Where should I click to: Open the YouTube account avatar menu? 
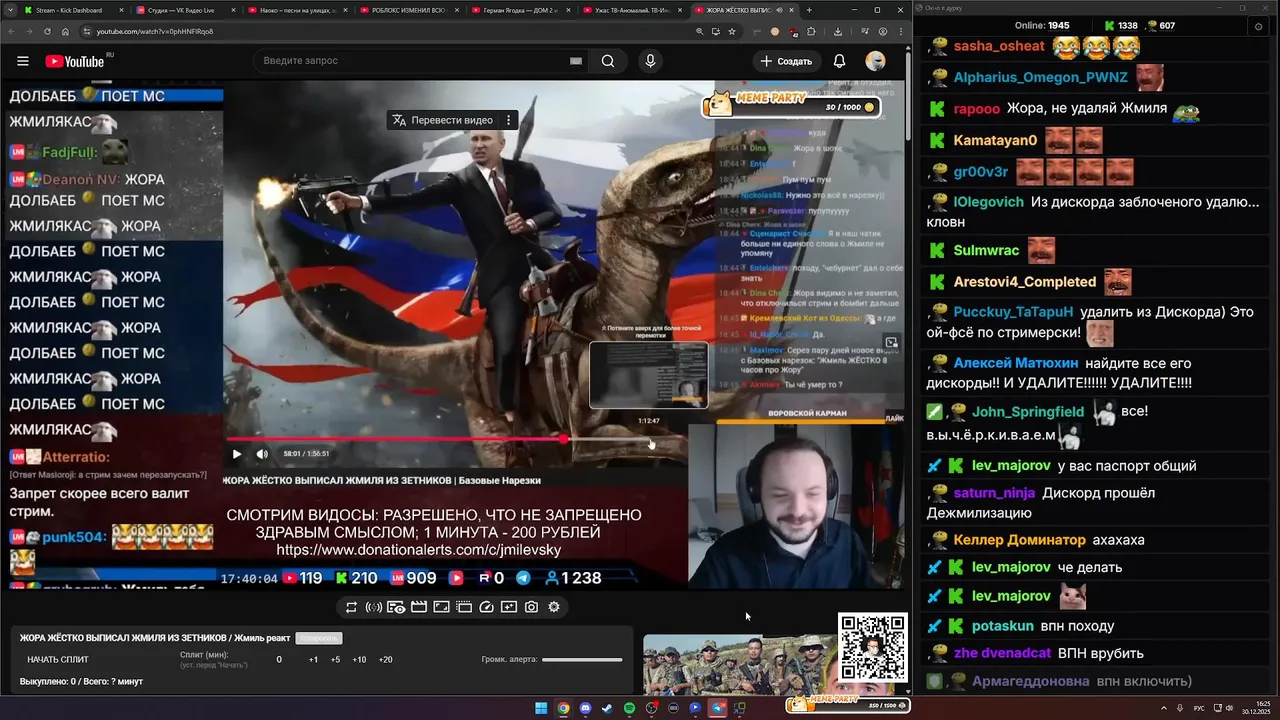(x=875, y=61)
